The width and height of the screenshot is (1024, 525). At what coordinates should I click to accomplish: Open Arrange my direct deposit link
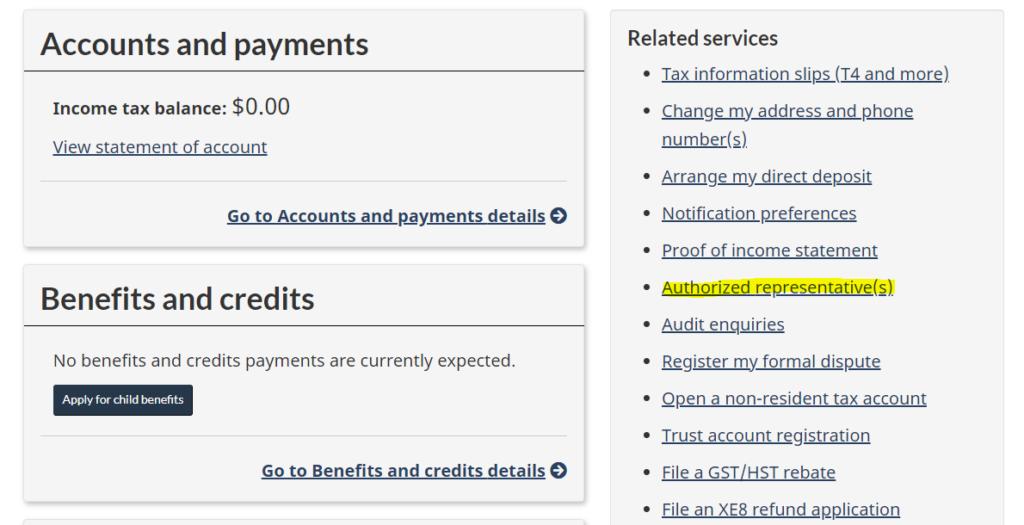(766, 176)
